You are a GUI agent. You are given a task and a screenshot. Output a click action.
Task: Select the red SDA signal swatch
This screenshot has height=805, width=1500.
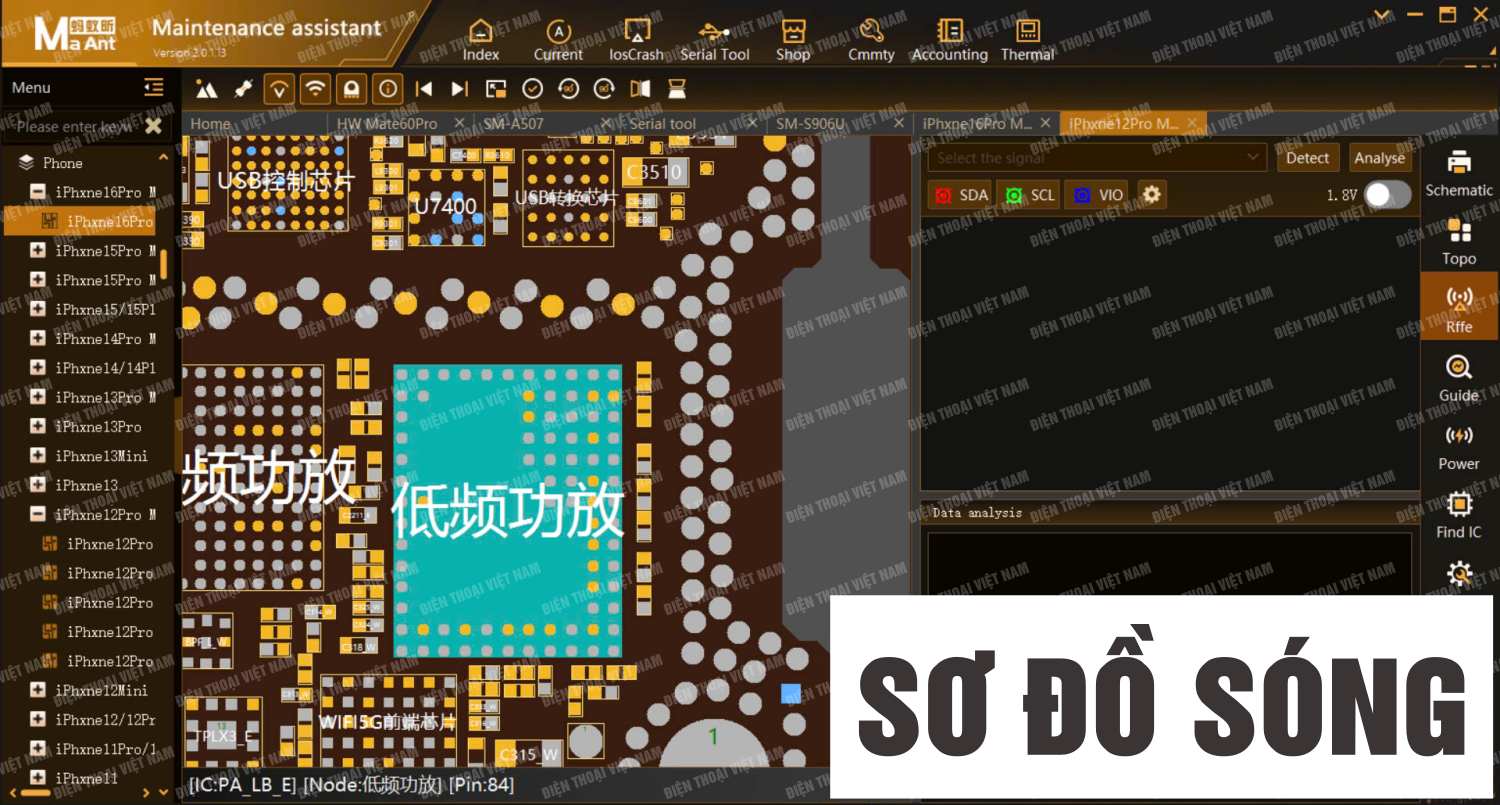click(x=942, y=195)
